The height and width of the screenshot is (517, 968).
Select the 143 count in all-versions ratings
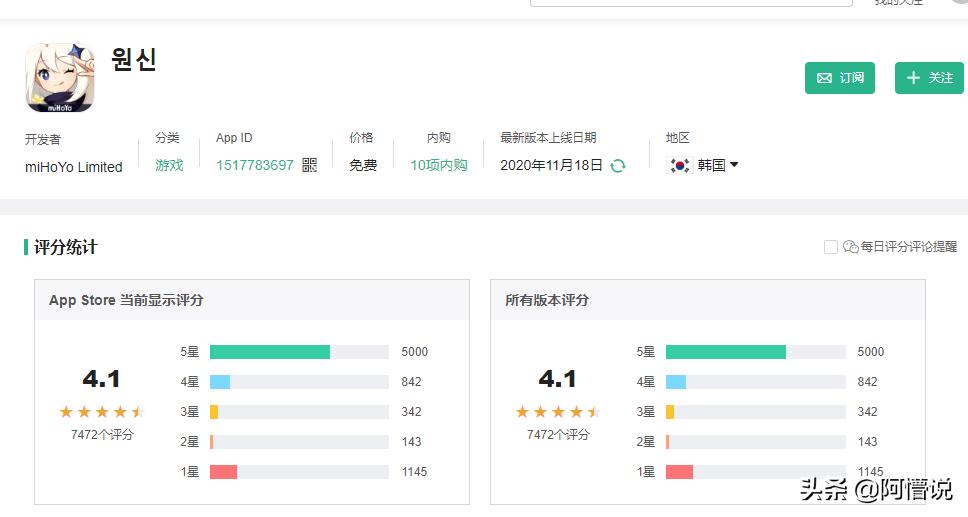(867, 442)
